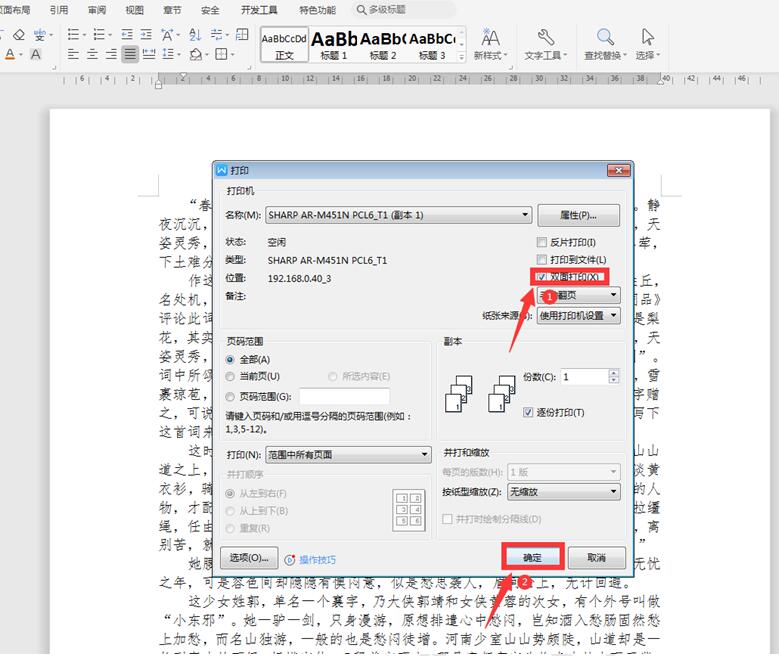This screenshot has width=779, height=656.
Task: Open the 新样式 new style icon
Action: point(490,40)
